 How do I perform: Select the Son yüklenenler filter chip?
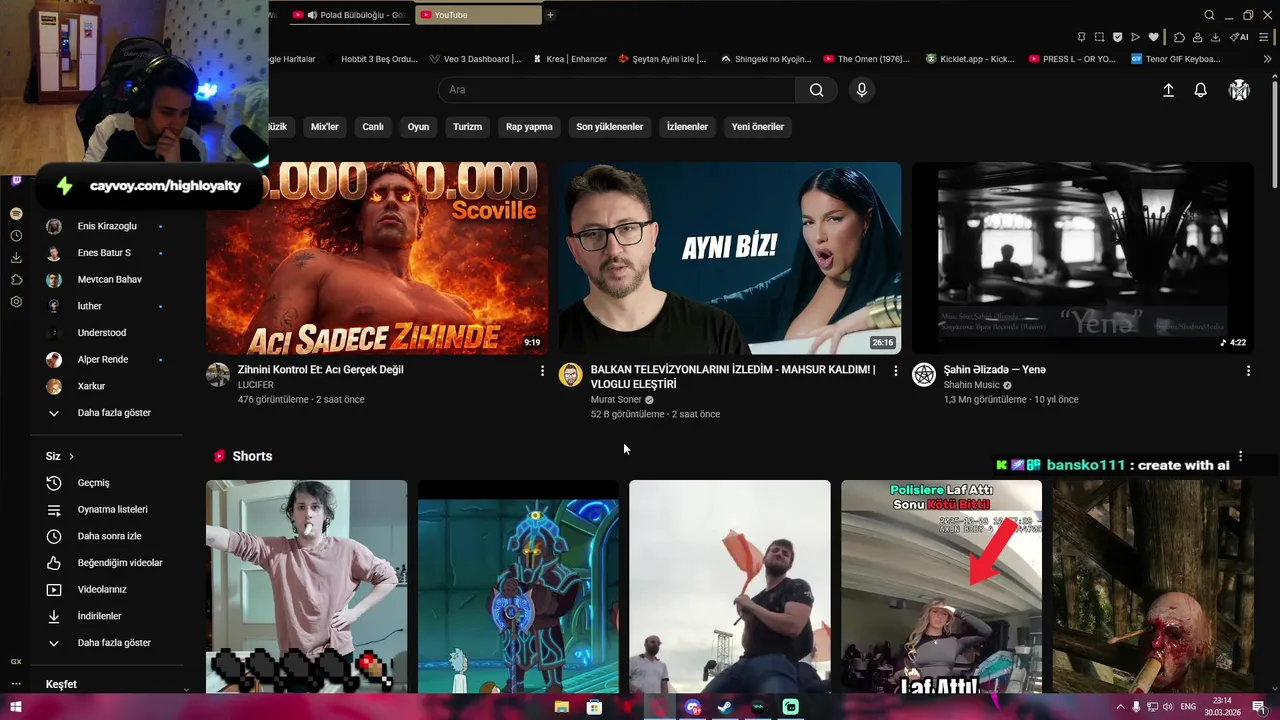tap(609, 127)
